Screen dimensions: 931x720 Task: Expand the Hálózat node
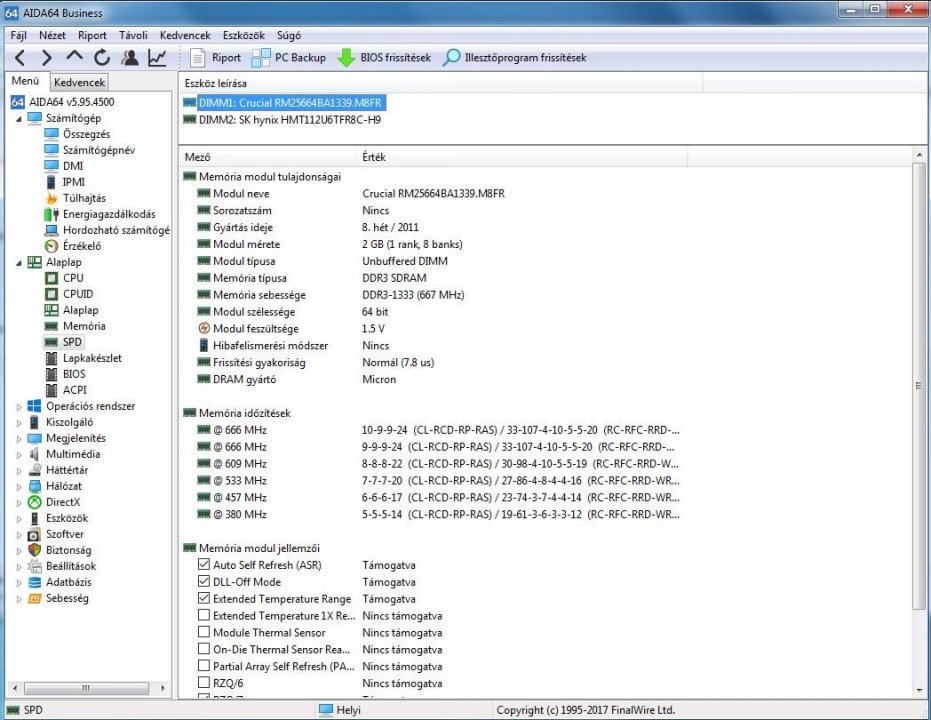(18, 487)
